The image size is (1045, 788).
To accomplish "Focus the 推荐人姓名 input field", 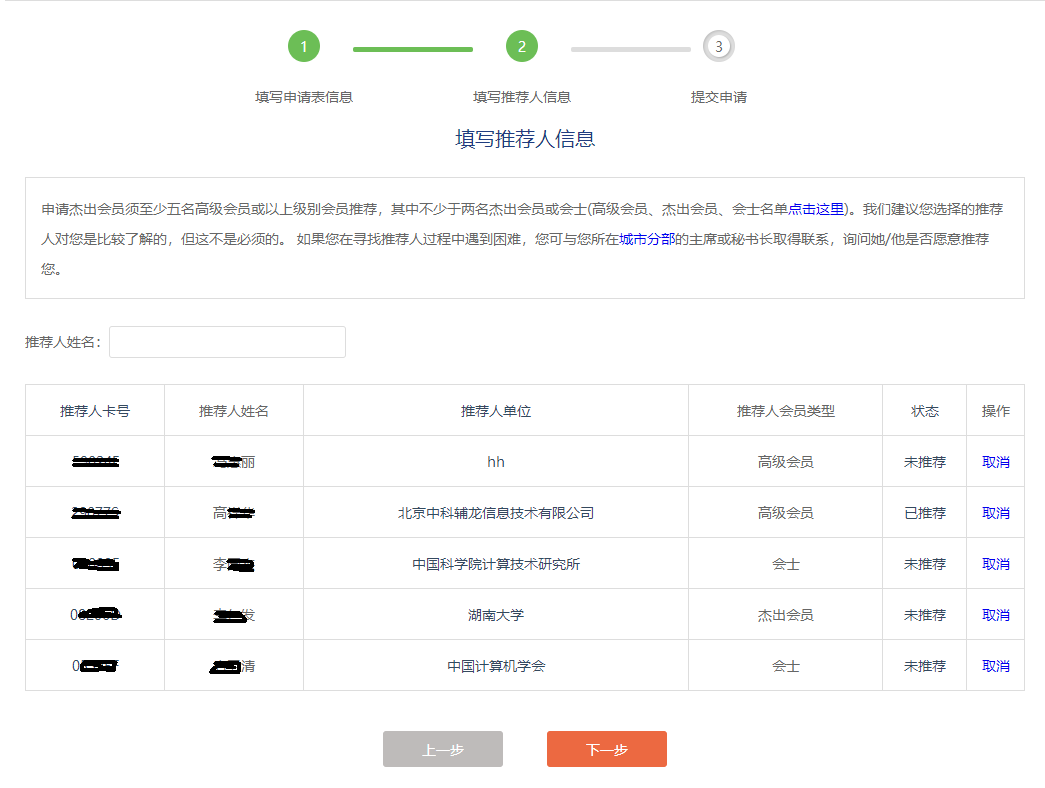I will tap(227, 342).
